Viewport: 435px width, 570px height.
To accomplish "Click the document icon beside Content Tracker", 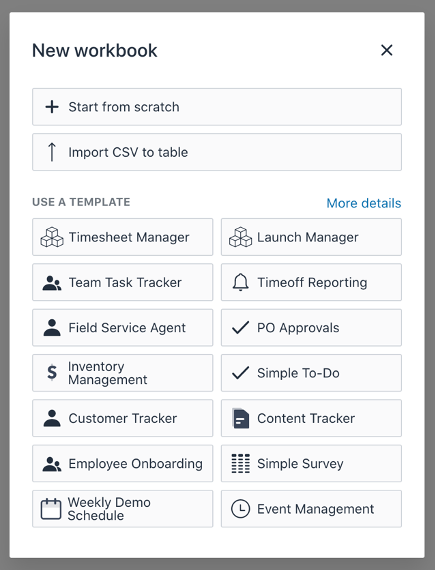I will tap(241, 418).
